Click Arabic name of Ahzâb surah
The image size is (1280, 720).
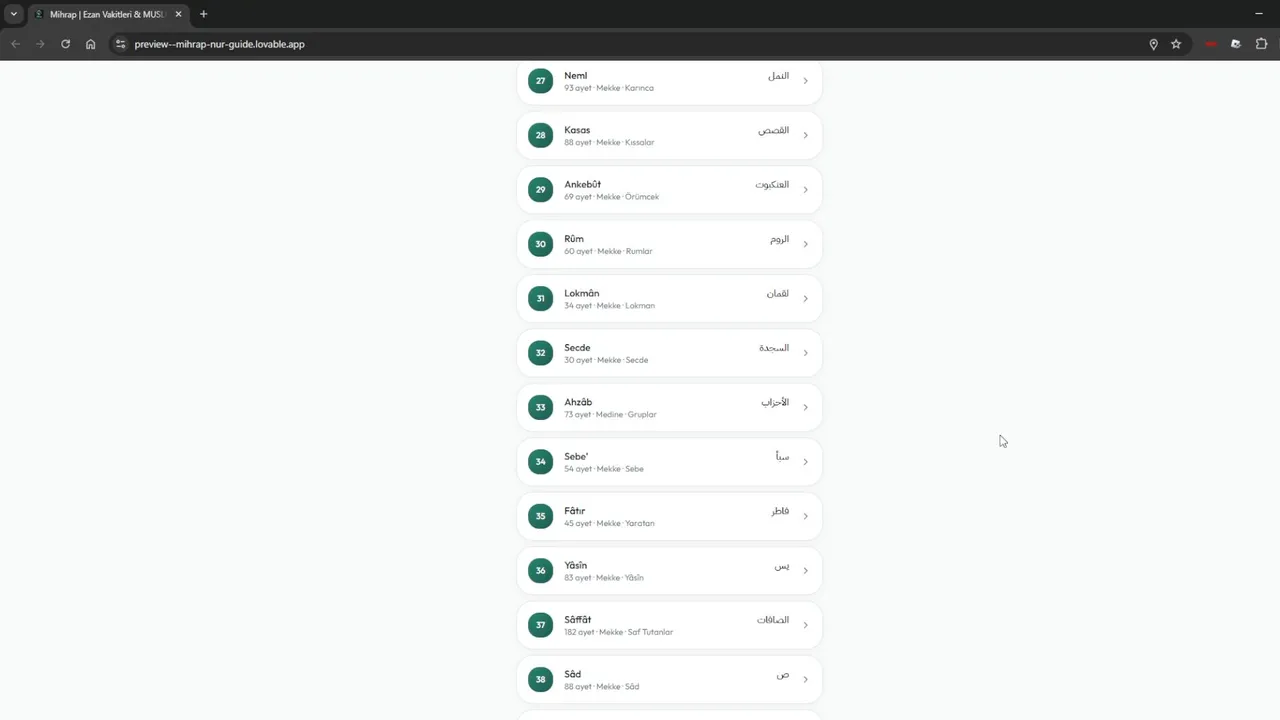point(775,402)
